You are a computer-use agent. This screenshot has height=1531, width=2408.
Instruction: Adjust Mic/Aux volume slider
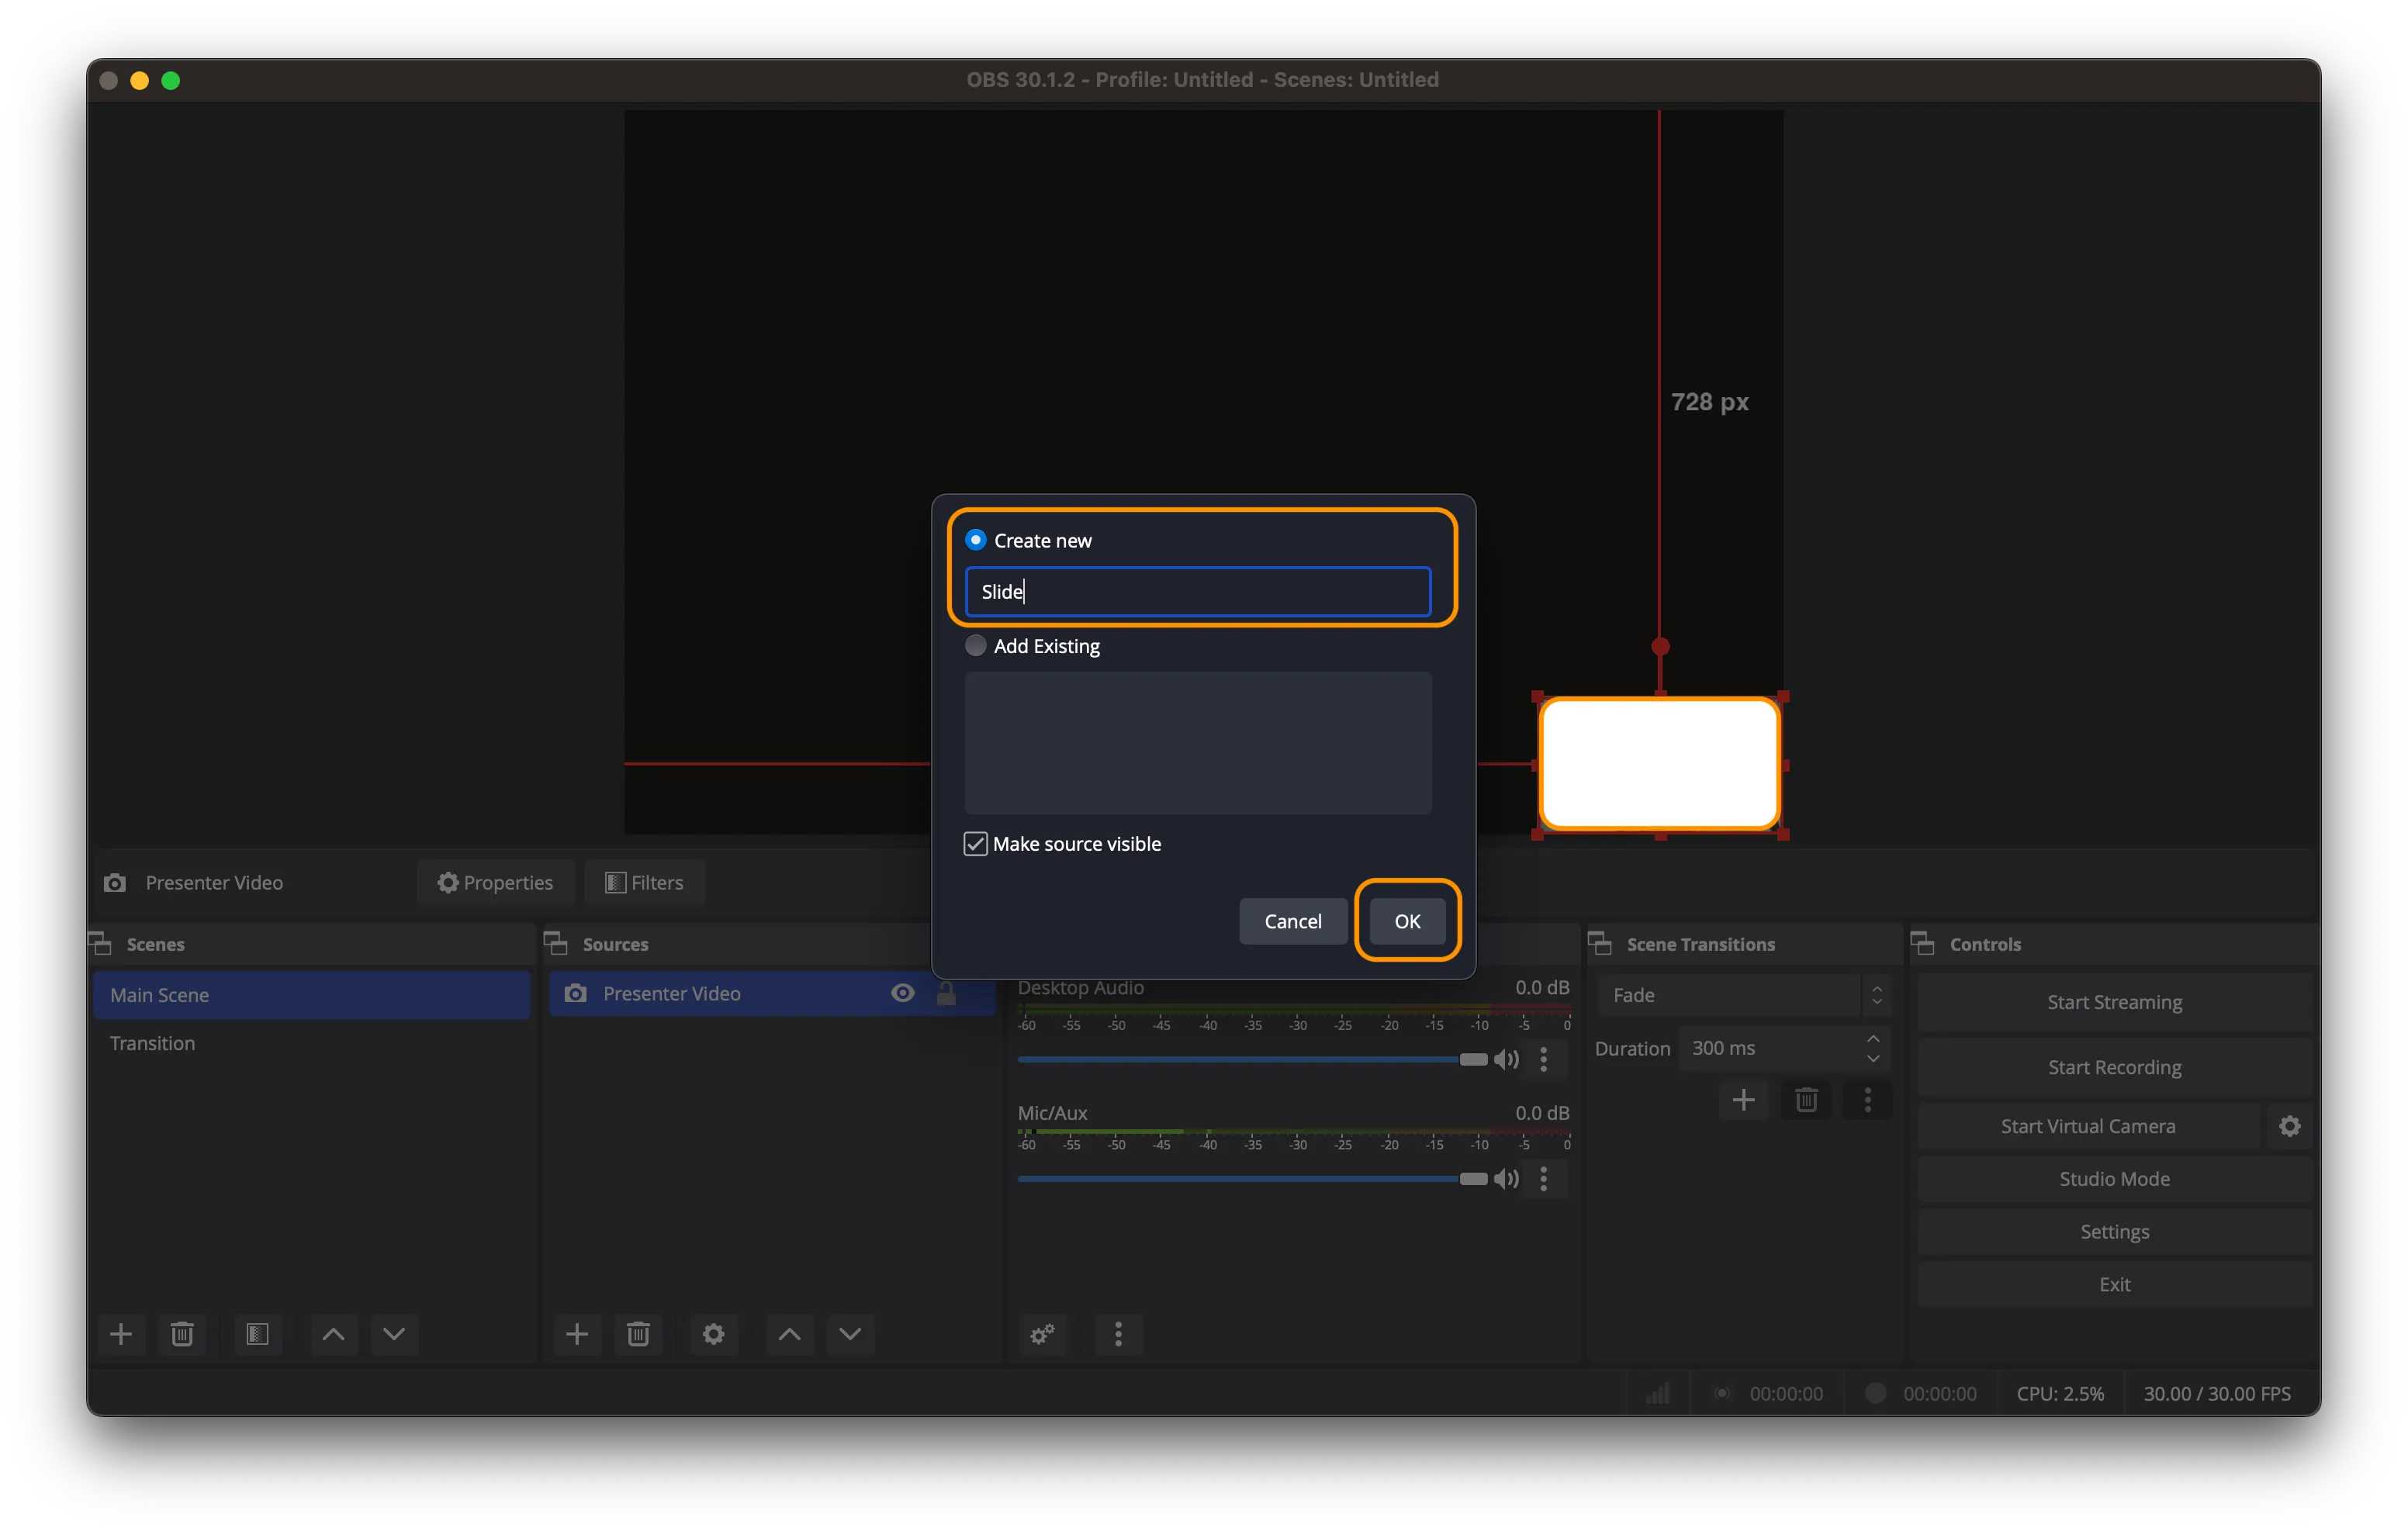(x=1252, y=1179)
